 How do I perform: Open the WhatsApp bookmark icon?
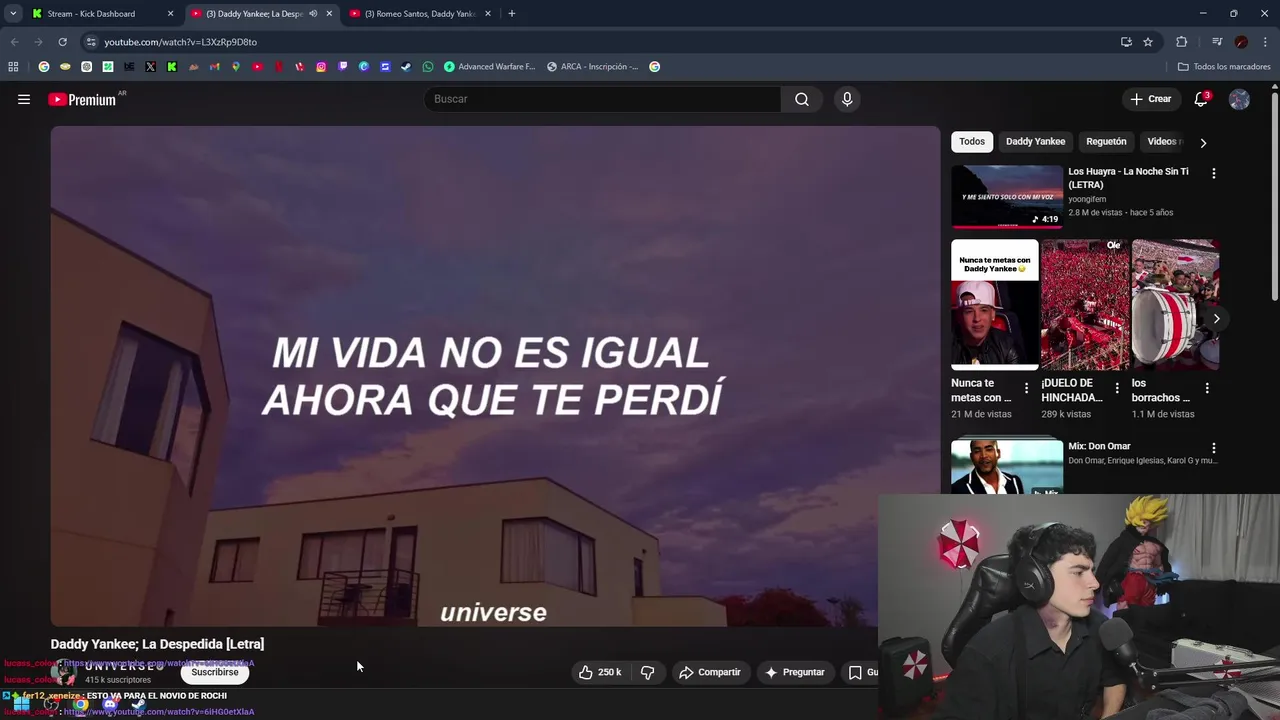[428, 67]
